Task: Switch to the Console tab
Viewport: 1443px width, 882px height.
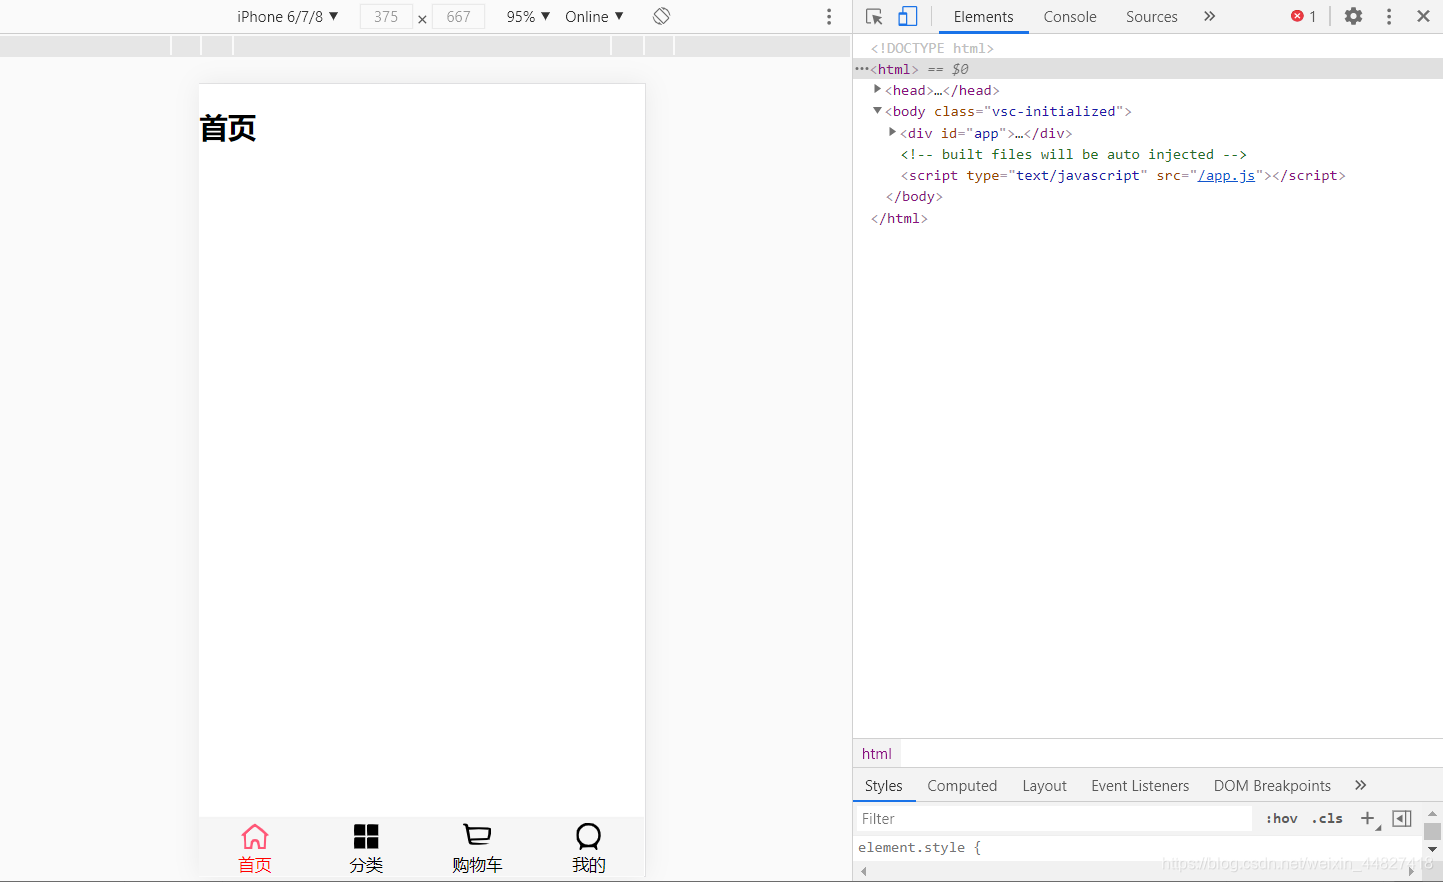Action: point(1070,16)
